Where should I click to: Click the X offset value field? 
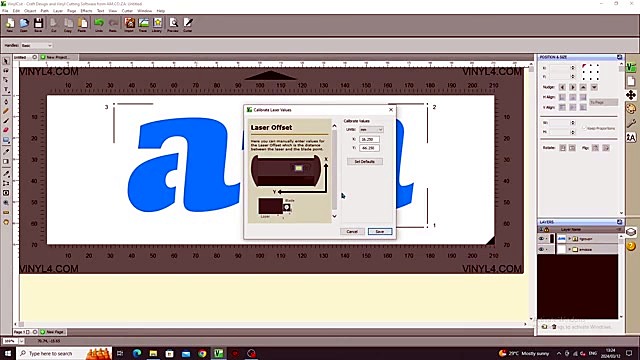369,139
